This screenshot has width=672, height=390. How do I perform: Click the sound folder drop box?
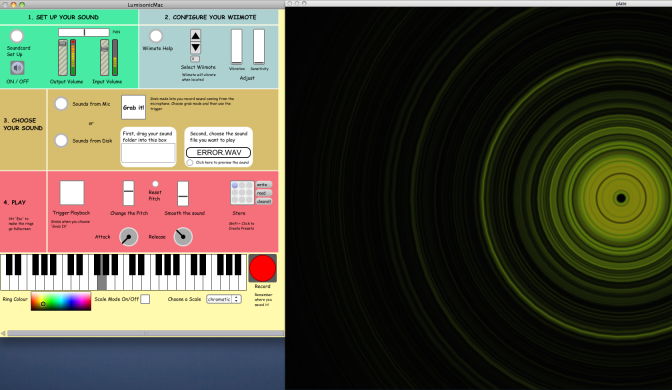coord(148,153)
